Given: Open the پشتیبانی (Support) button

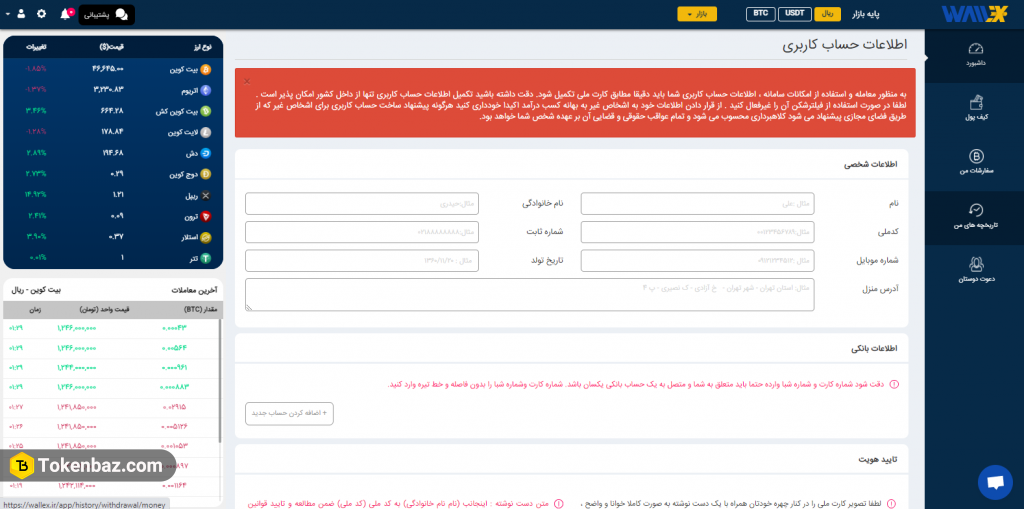Looking at the screenshot, I should pos(106,14).
